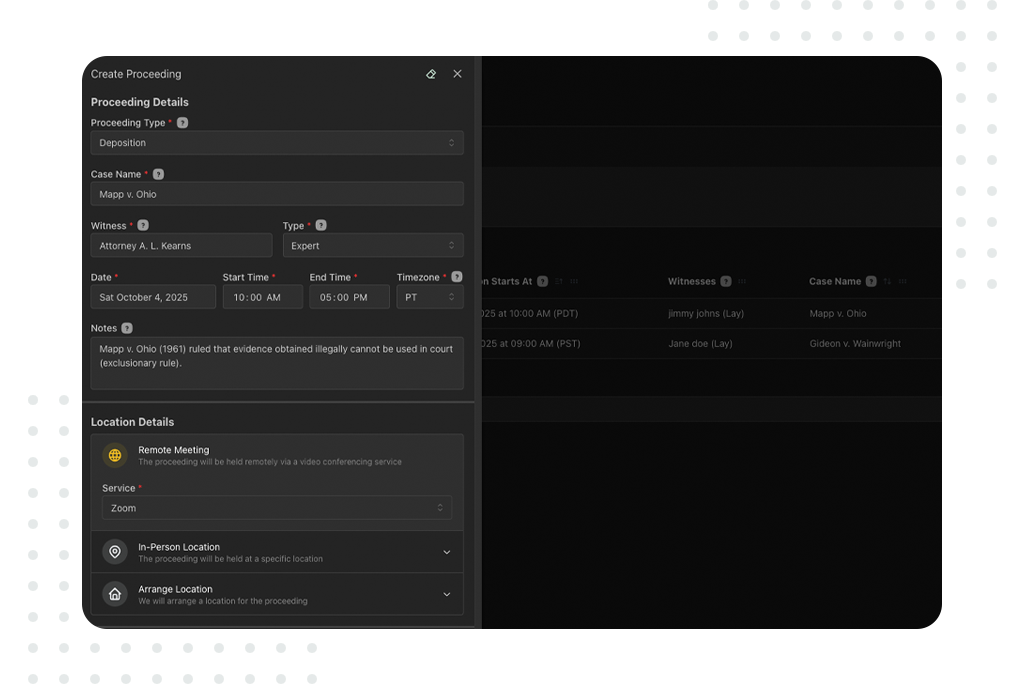This screenshot has height=684, width=1024.
Task: Click the map pin In-Person Location icon
Action: pyautogui.click(x=115, y=552)
